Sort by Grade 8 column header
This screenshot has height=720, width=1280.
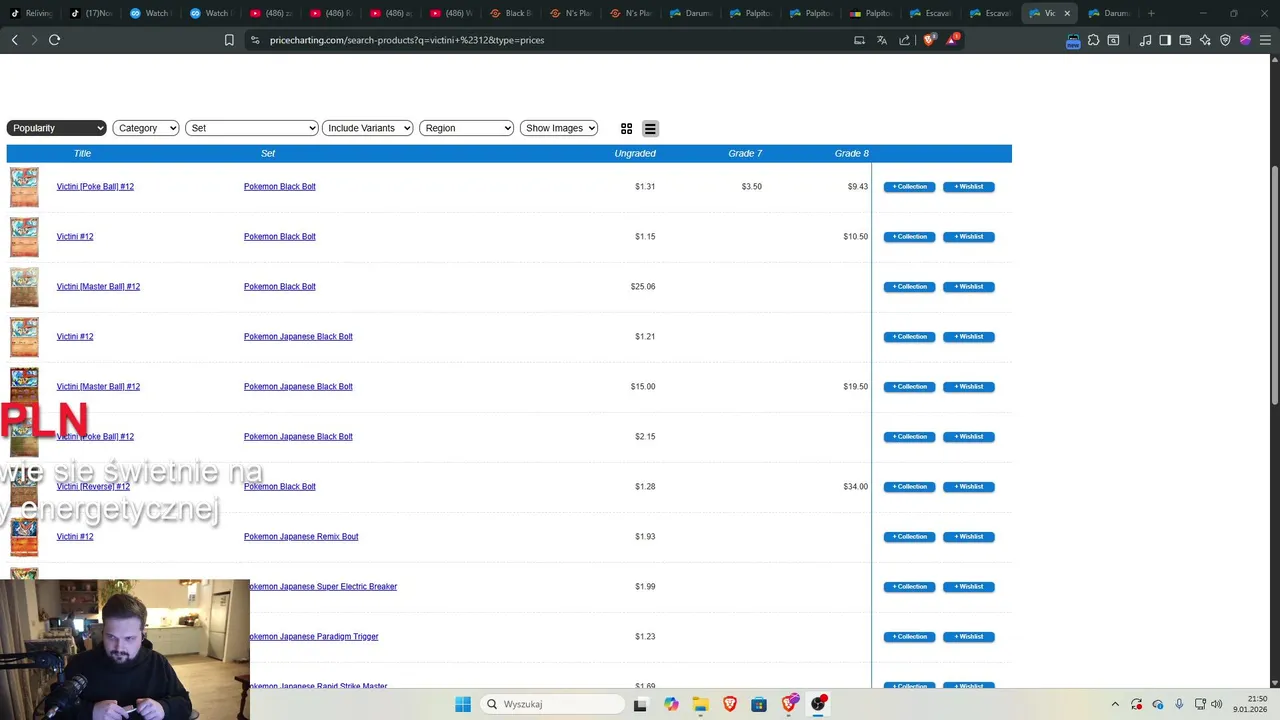click(852, 154)
